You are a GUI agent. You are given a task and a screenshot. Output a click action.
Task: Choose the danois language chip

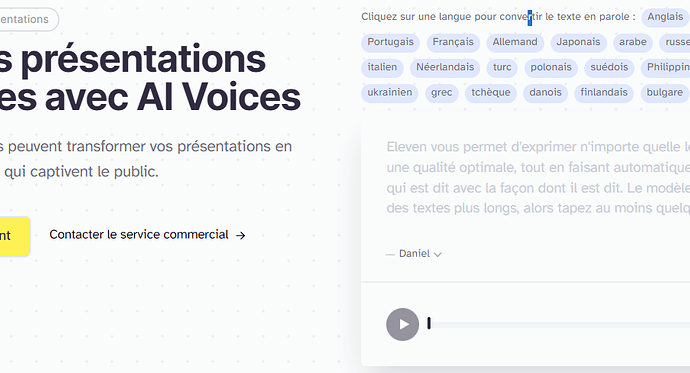(545, 92)
